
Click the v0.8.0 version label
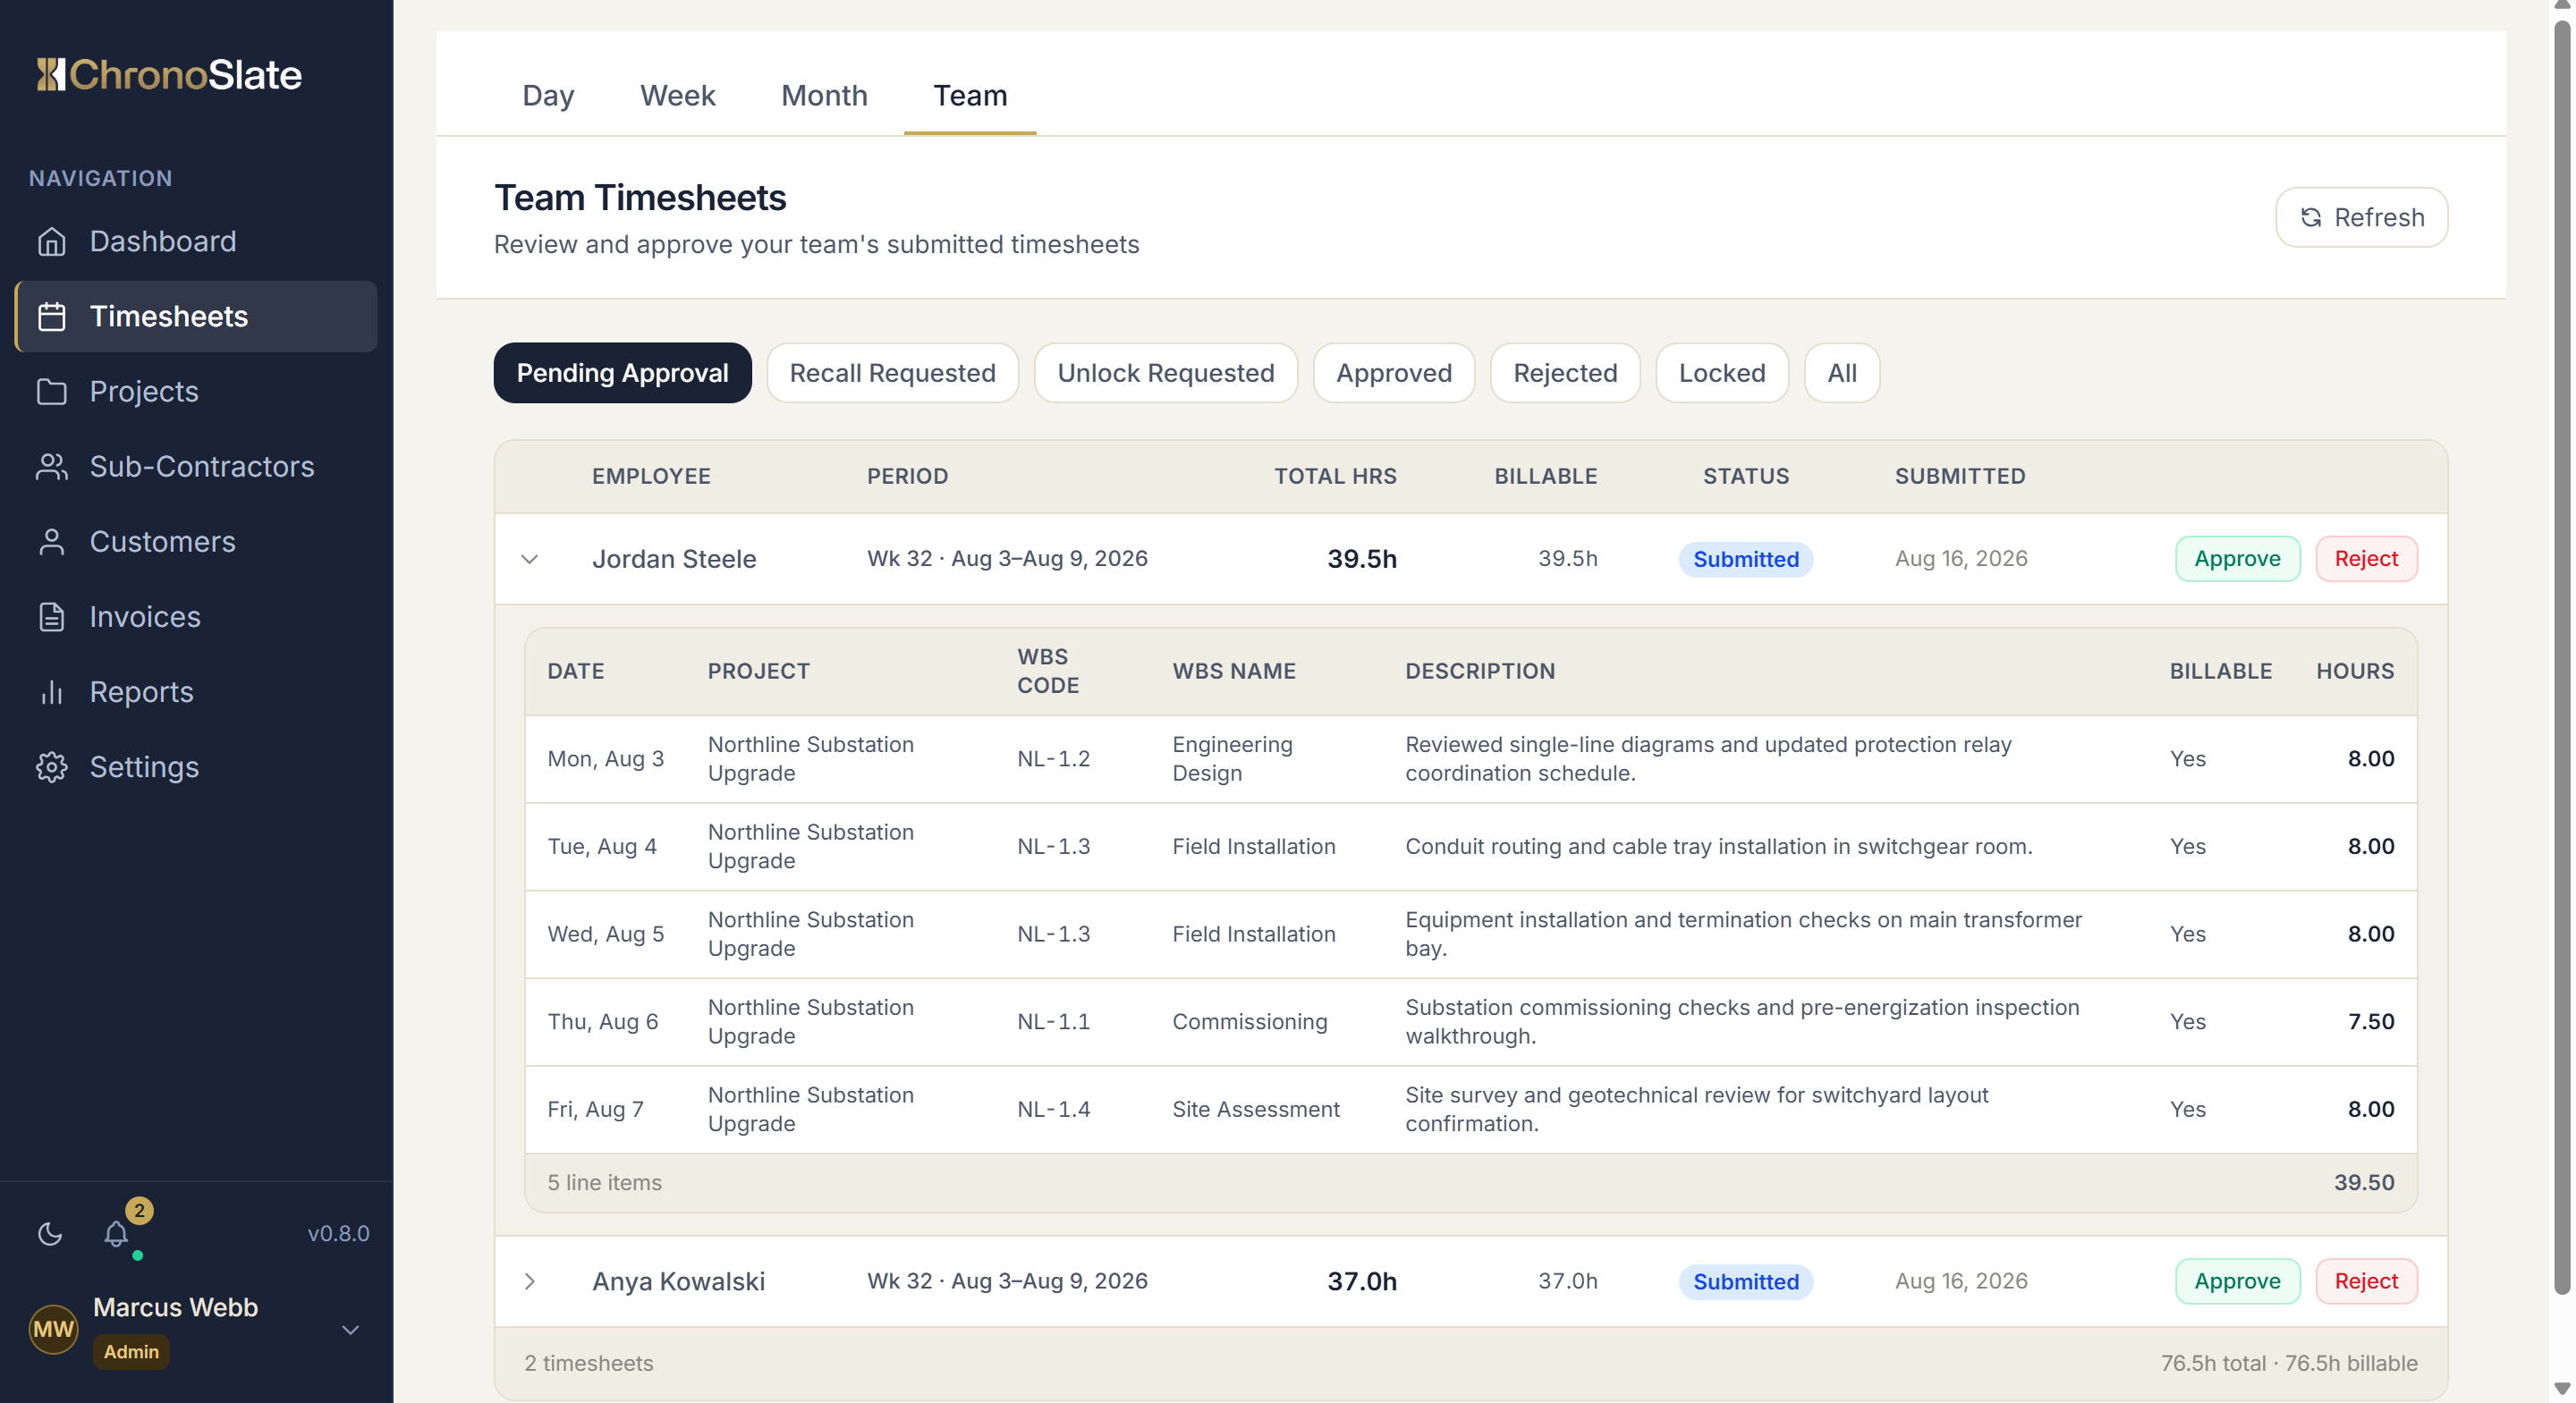click(x=338, y=1233)
